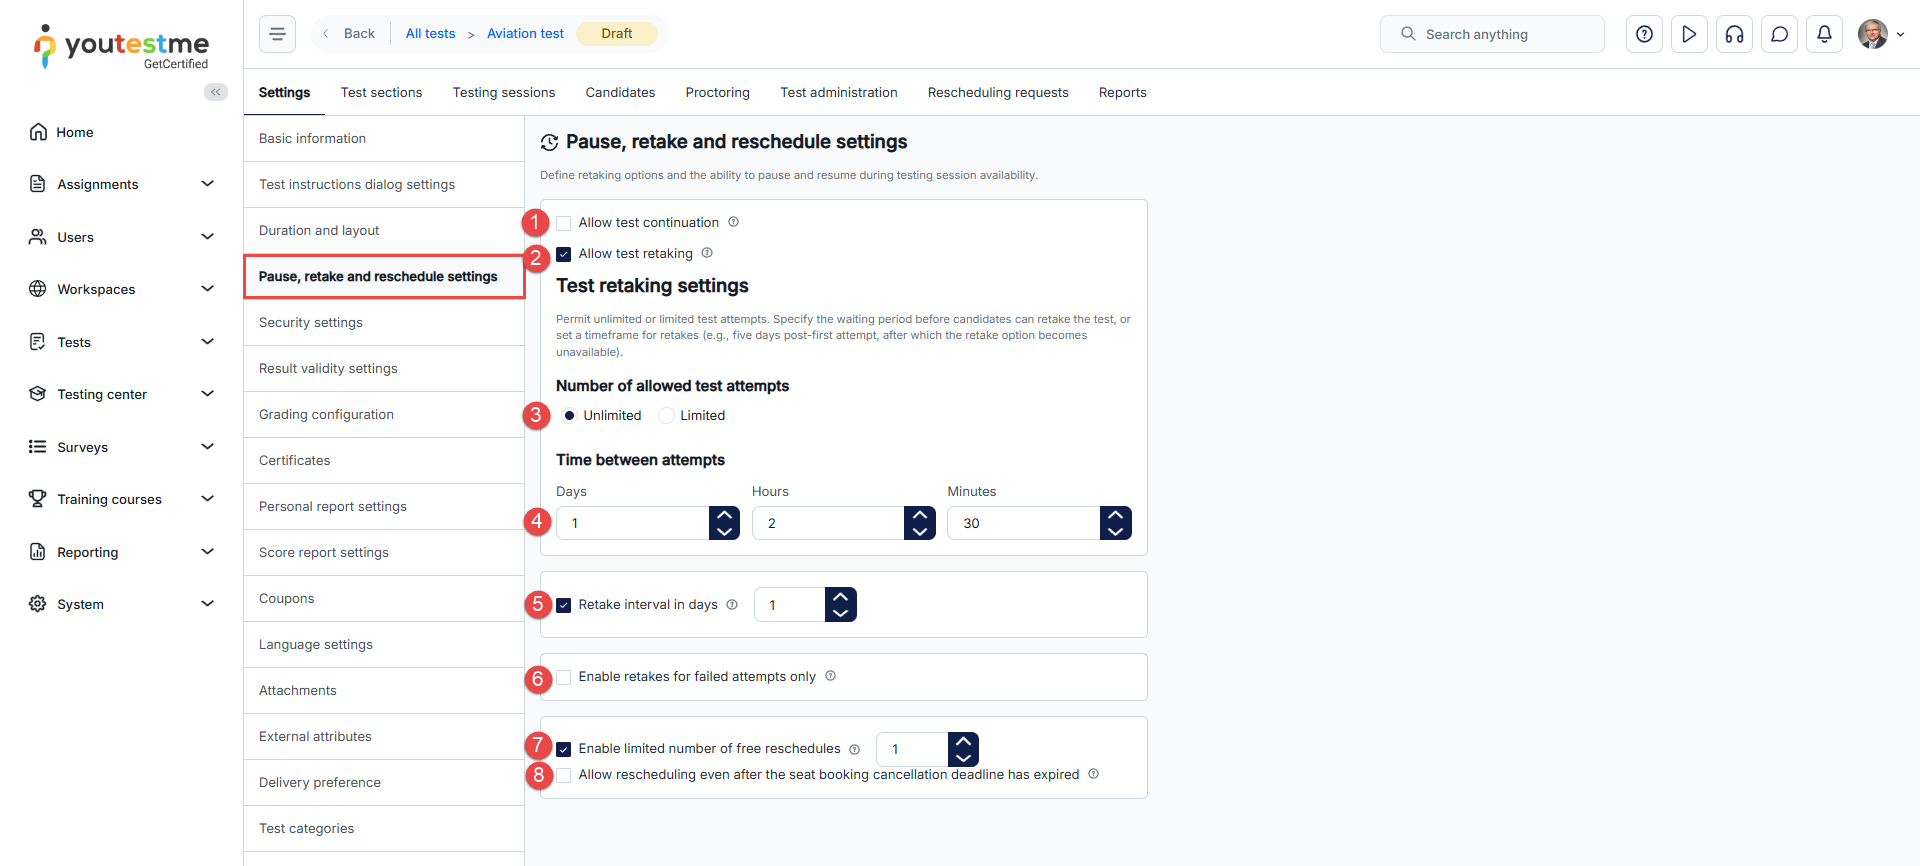The image size is (1920, 866).
Task: Click the play tutorial icon in header
Action: (x=1689, y=34)
